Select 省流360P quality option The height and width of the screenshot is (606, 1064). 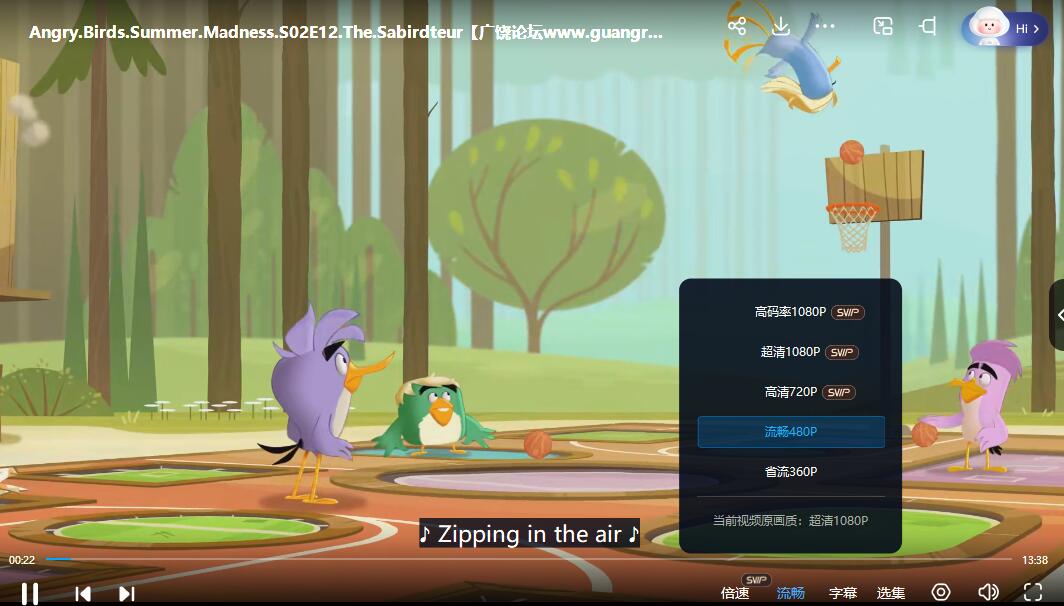pyautogui.click(x=791, y=472)
